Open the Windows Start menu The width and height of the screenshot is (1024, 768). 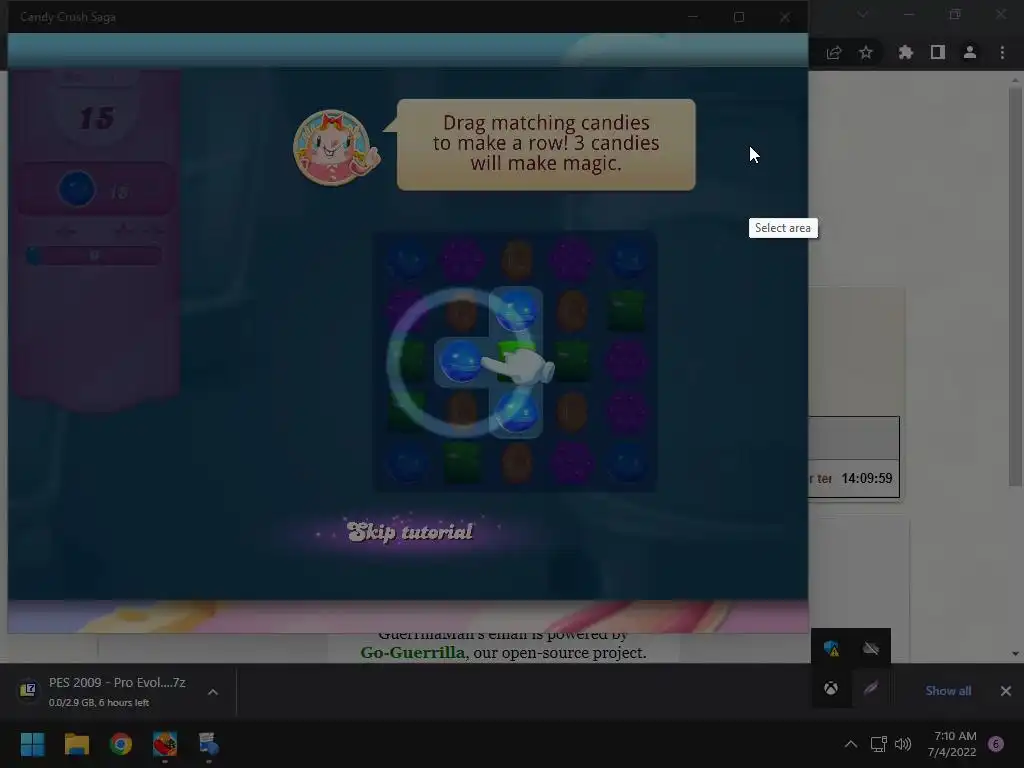[x=33, y=744]
